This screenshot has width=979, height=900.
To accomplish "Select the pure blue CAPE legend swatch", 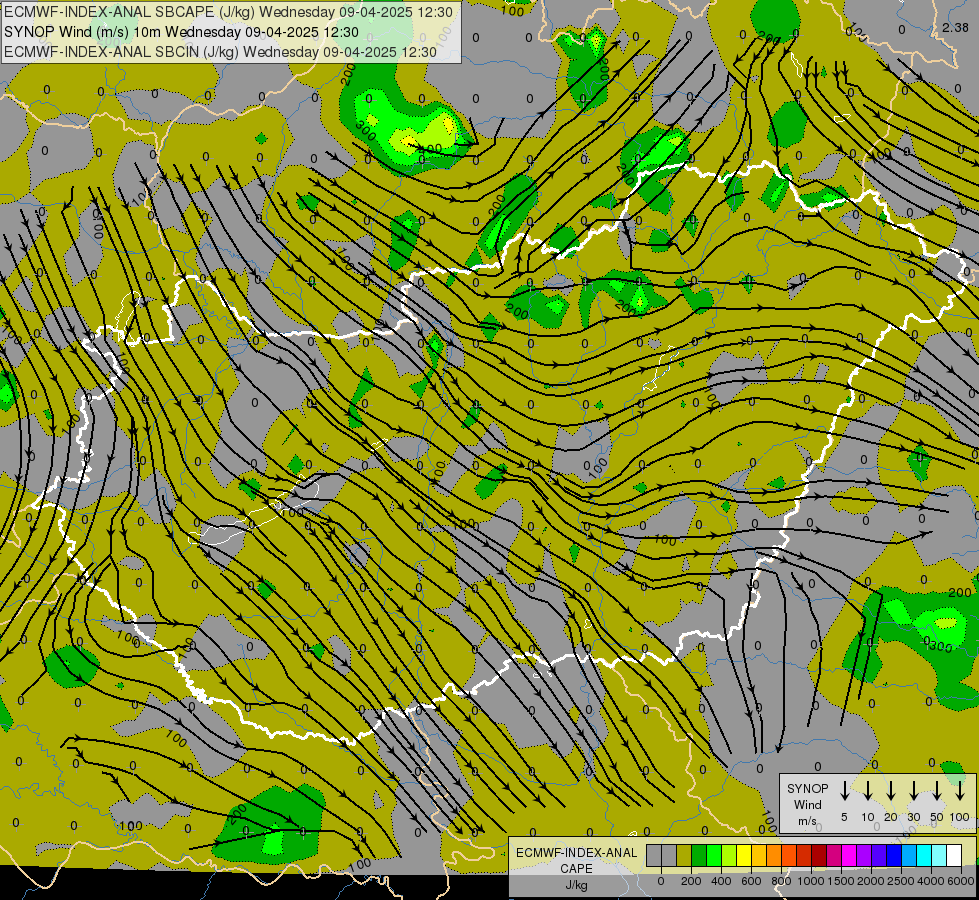I will tap(894, 855).
